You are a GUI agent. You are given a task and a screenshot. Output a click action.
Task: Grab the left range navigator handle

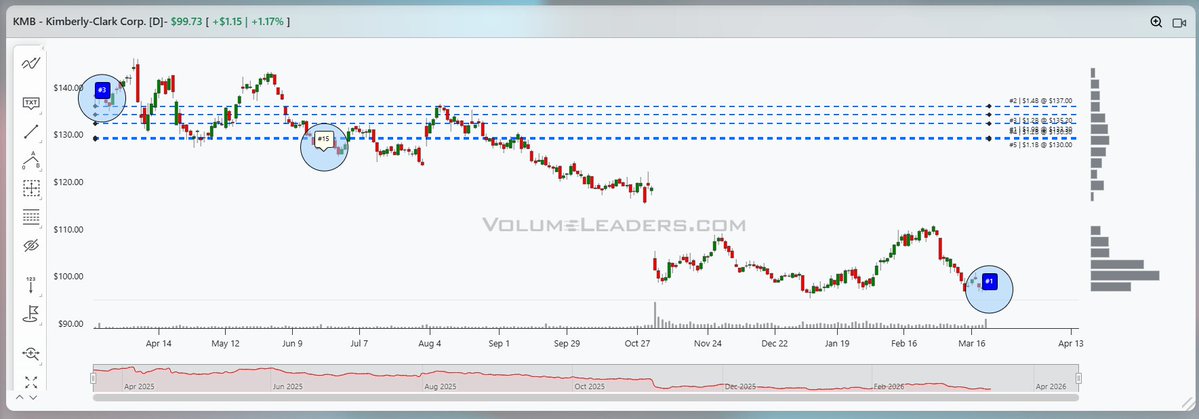94,378
